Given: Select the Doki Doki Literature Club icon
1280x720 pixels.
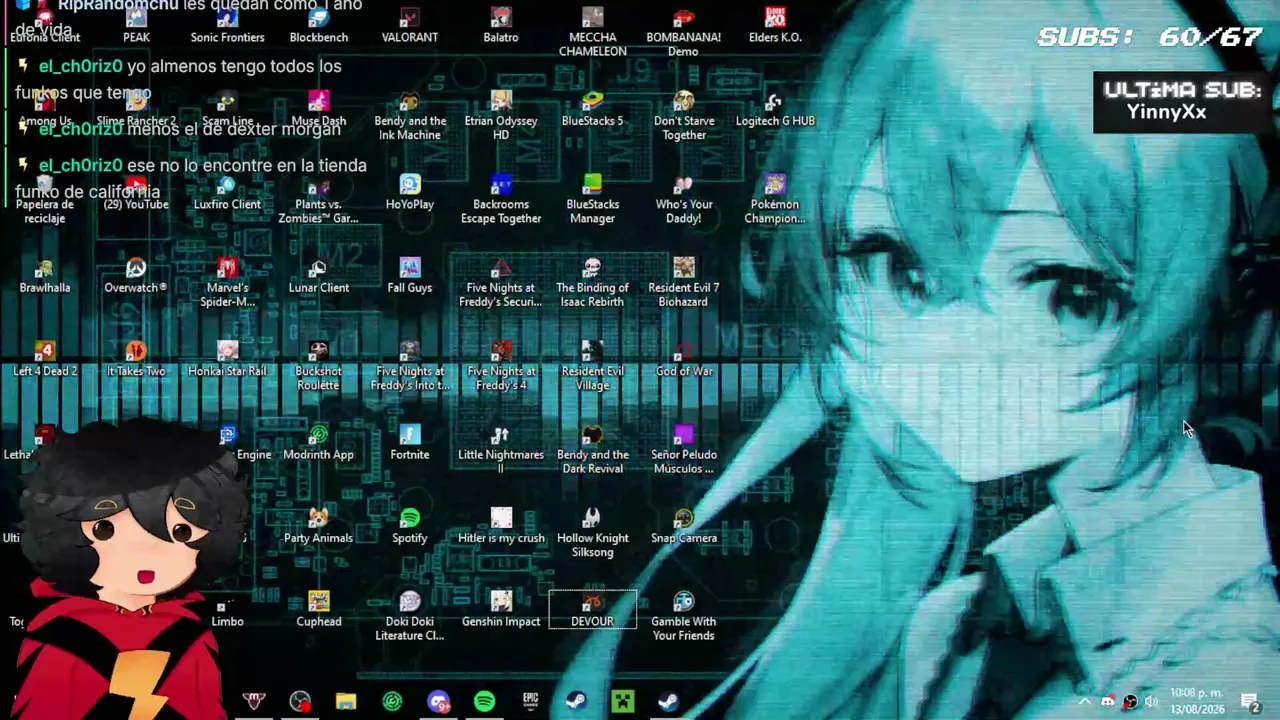Looking at the screenshot, I should point(410,617).
